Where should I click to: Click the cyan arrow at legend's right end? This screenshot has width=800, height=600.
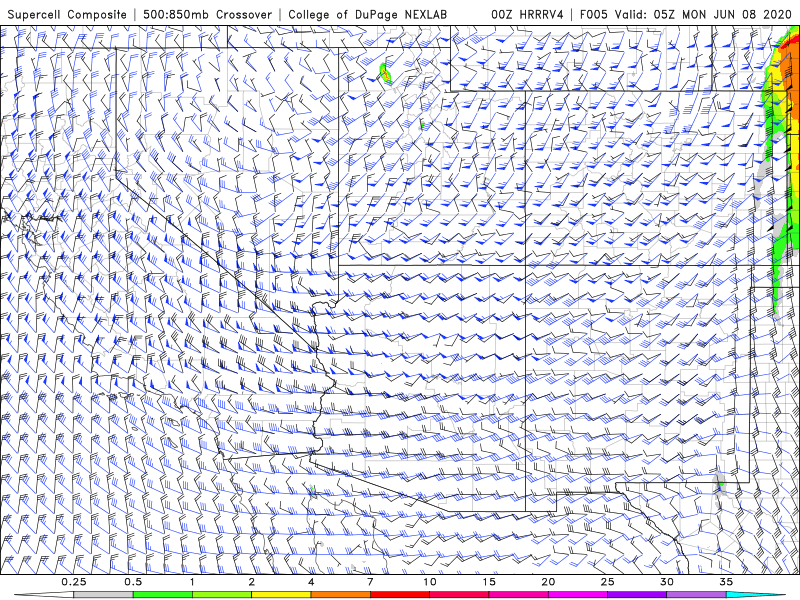point(755,595)
